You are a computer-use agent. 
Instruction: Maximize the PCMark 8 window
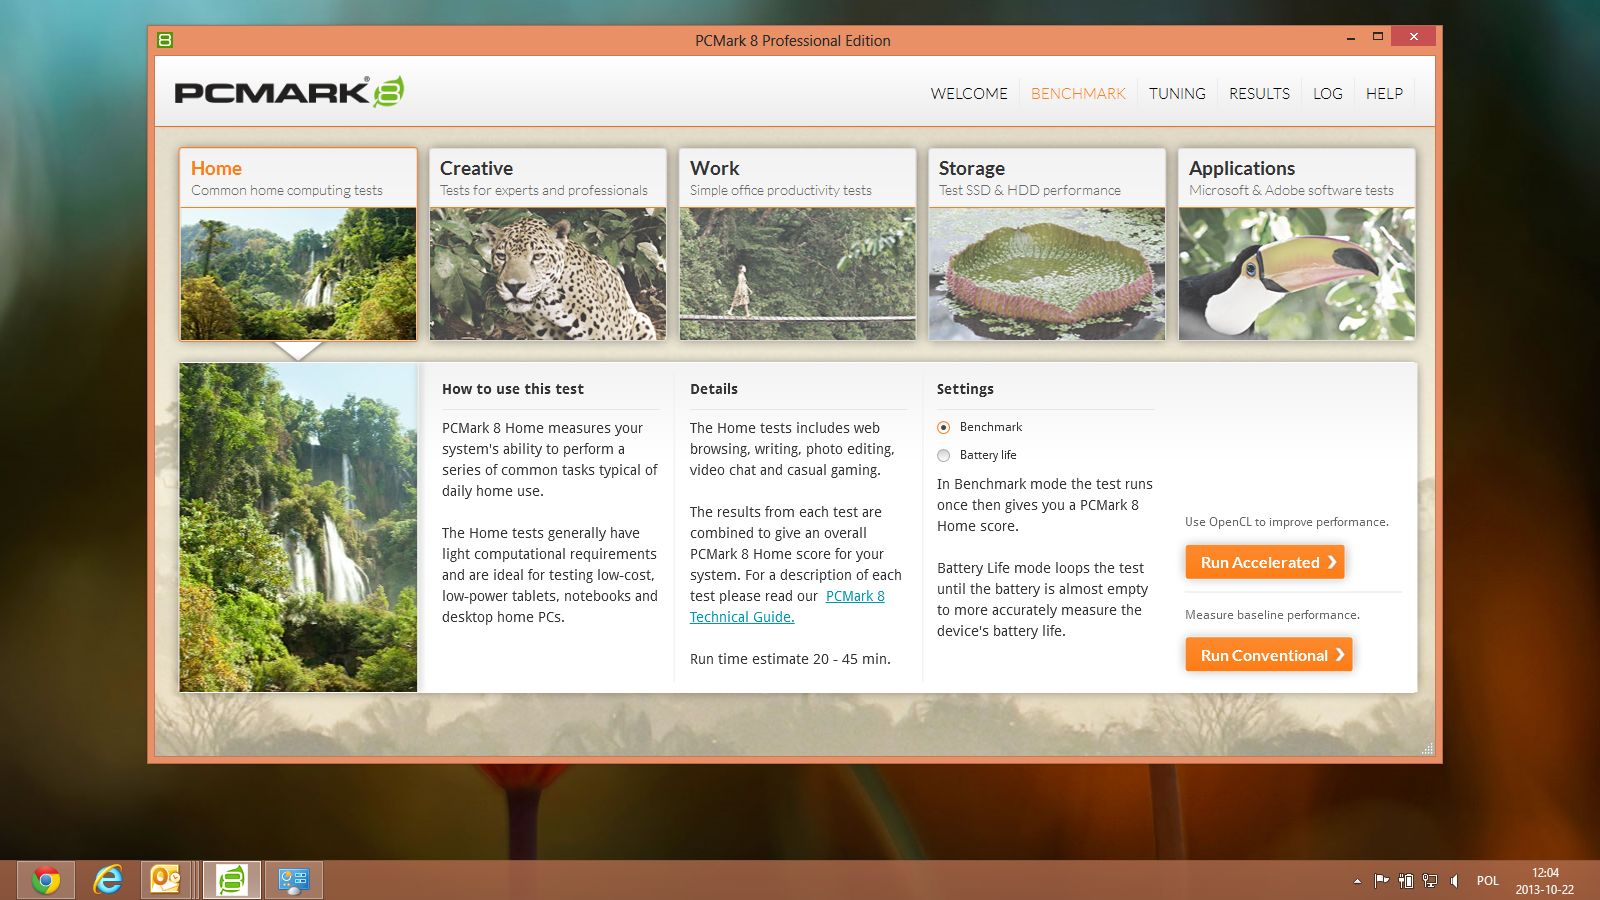pos(1377,37)
